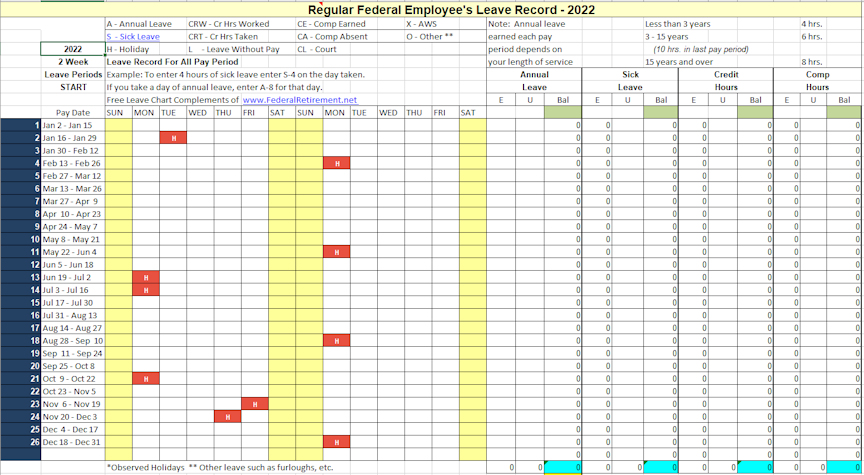The width and height of the screenshot is (864, 475).
Task: Click row number 26 header
Action: 21,442
